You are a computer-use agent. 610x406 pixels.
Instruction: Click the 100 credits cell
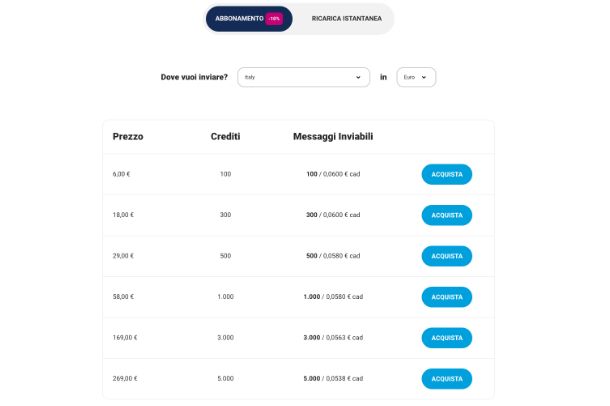coord(225,174)
